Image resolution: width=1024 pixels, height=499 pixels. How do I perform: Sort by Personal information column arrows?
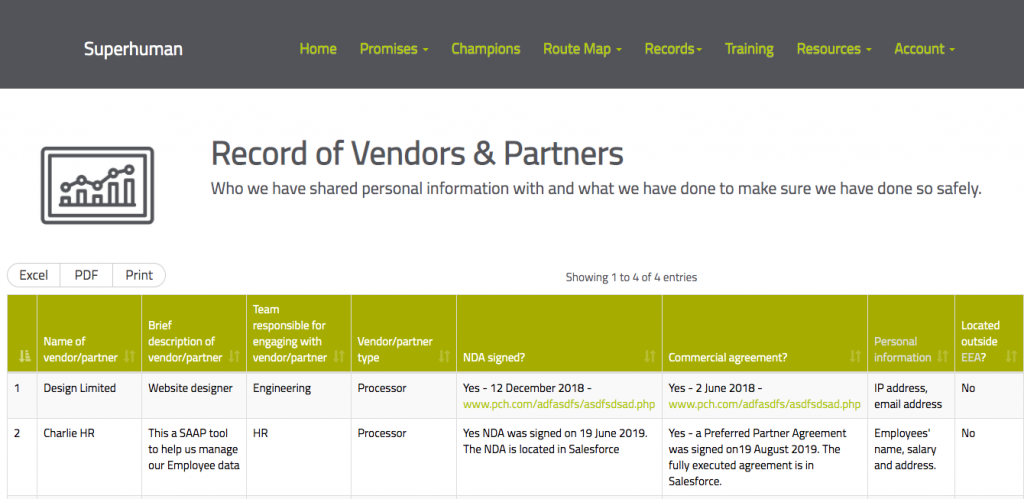(942, 357)
